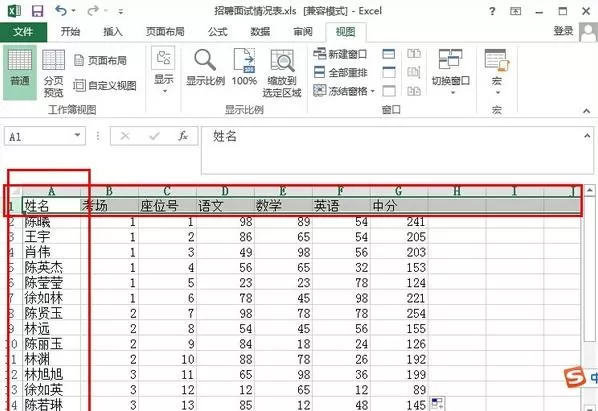Expand the 冻结窗格 freeze panes dropdown
This screenshot has width=598, height=411.
tap(373, 92)
